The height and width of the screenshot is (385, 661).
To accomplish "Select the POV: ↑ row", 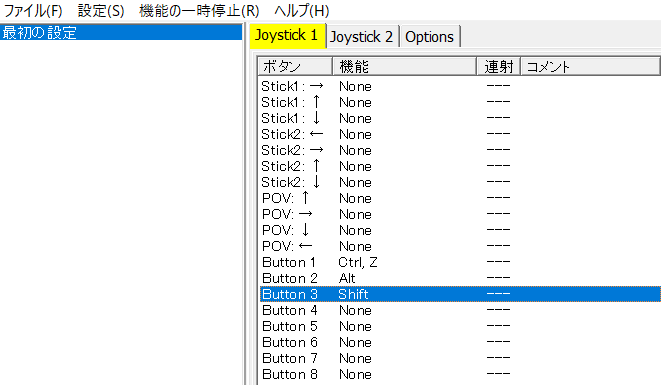I will coord(460,198).
